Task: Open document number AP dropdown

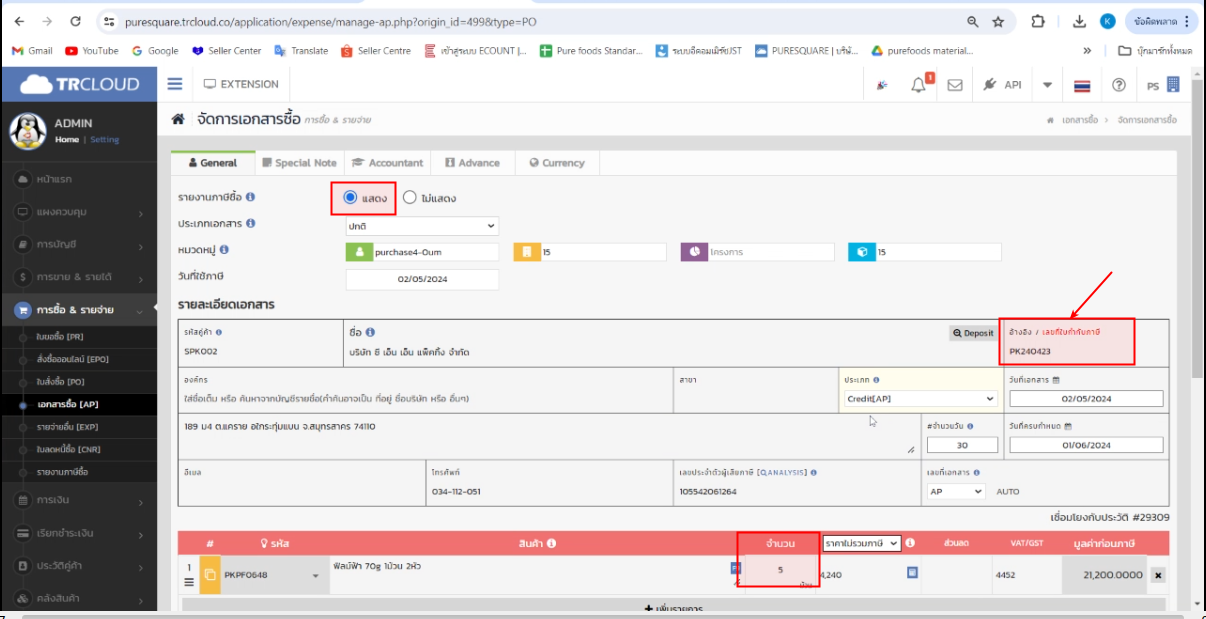Action: (956, 491)
